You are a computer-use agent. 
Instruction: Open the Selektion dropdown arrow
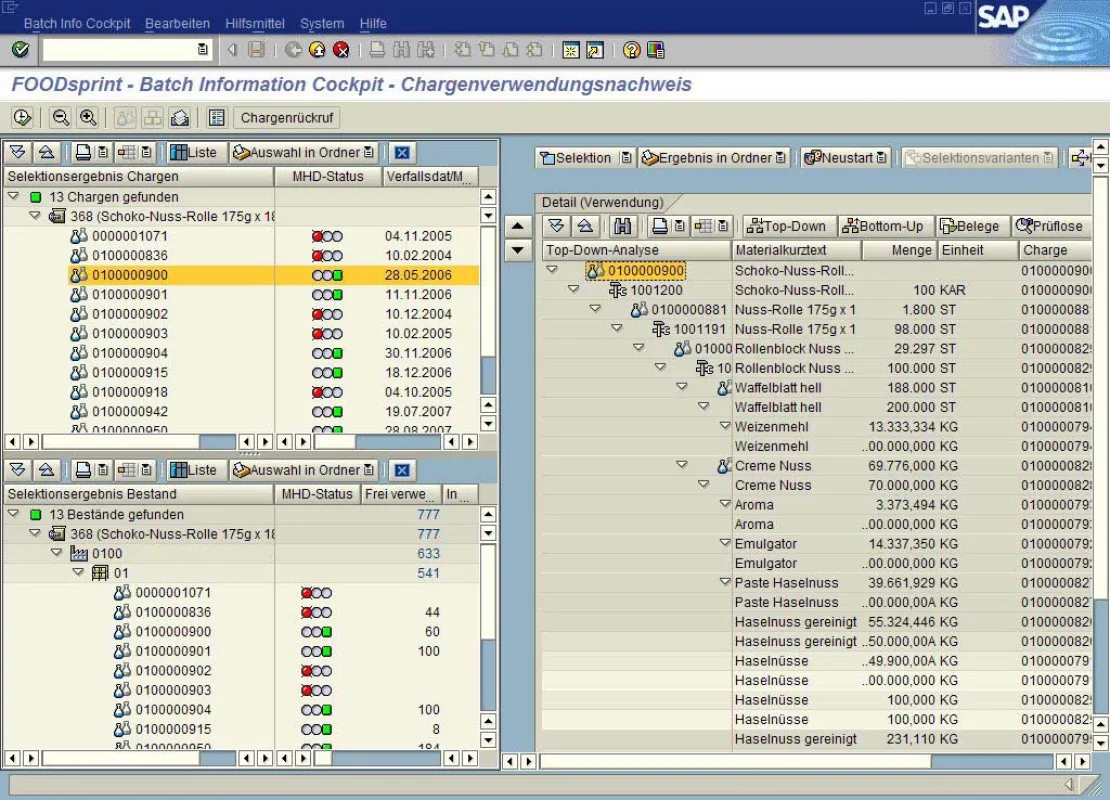point(626,158)
